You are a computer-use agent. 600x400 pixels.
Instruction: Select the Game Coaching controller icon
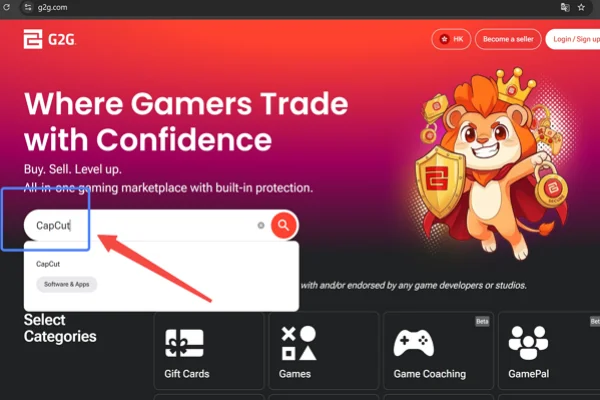414,343
